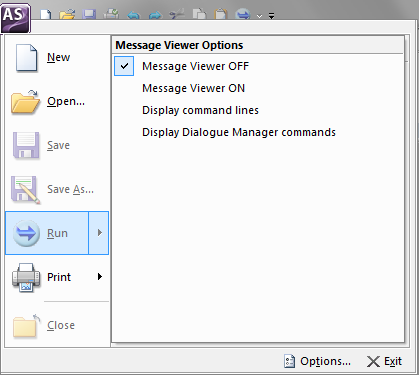Click Exit button at menu bottom
The image size is (419, 375).
tap(384, 361)
